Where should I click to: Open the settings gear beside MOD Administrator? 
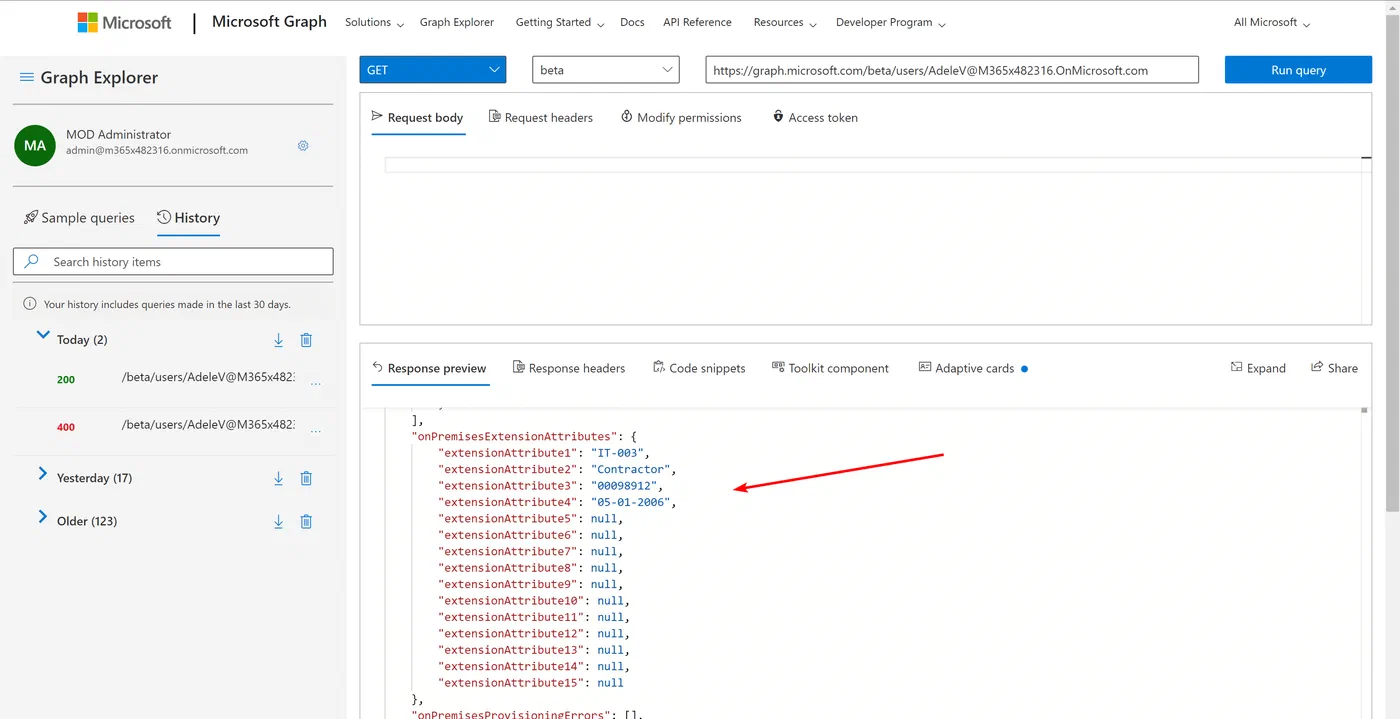(x=303, y=145)
